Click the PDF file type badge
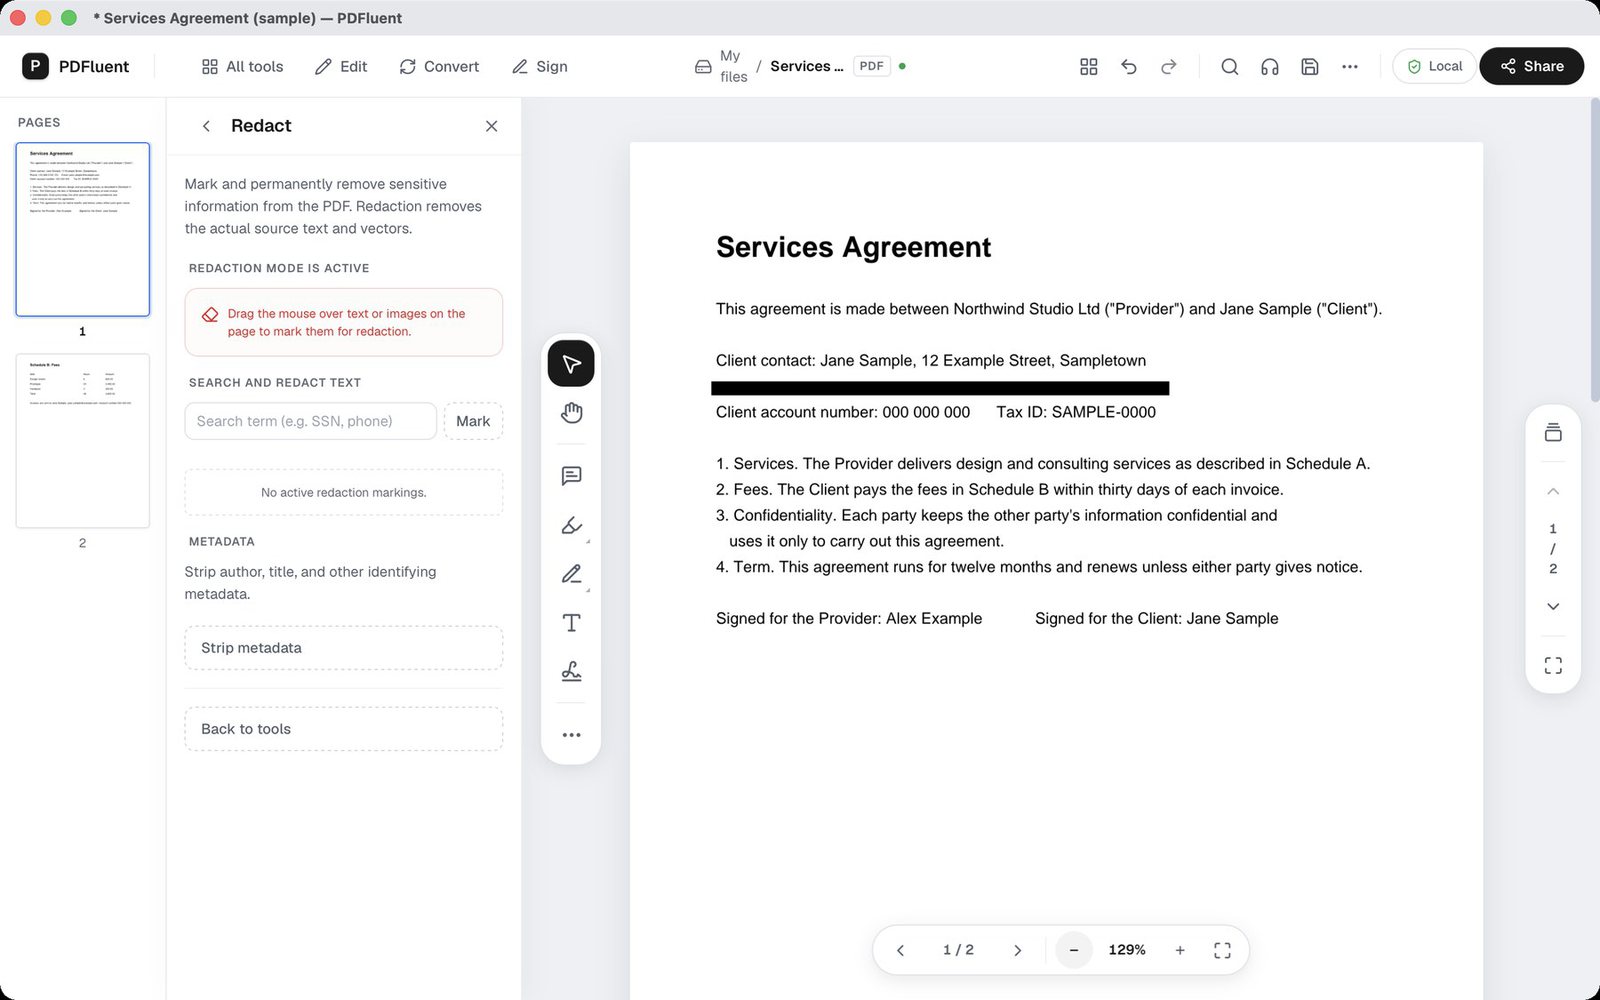The width and height of the screenshot is (1600, 1000). click(872, 66)
